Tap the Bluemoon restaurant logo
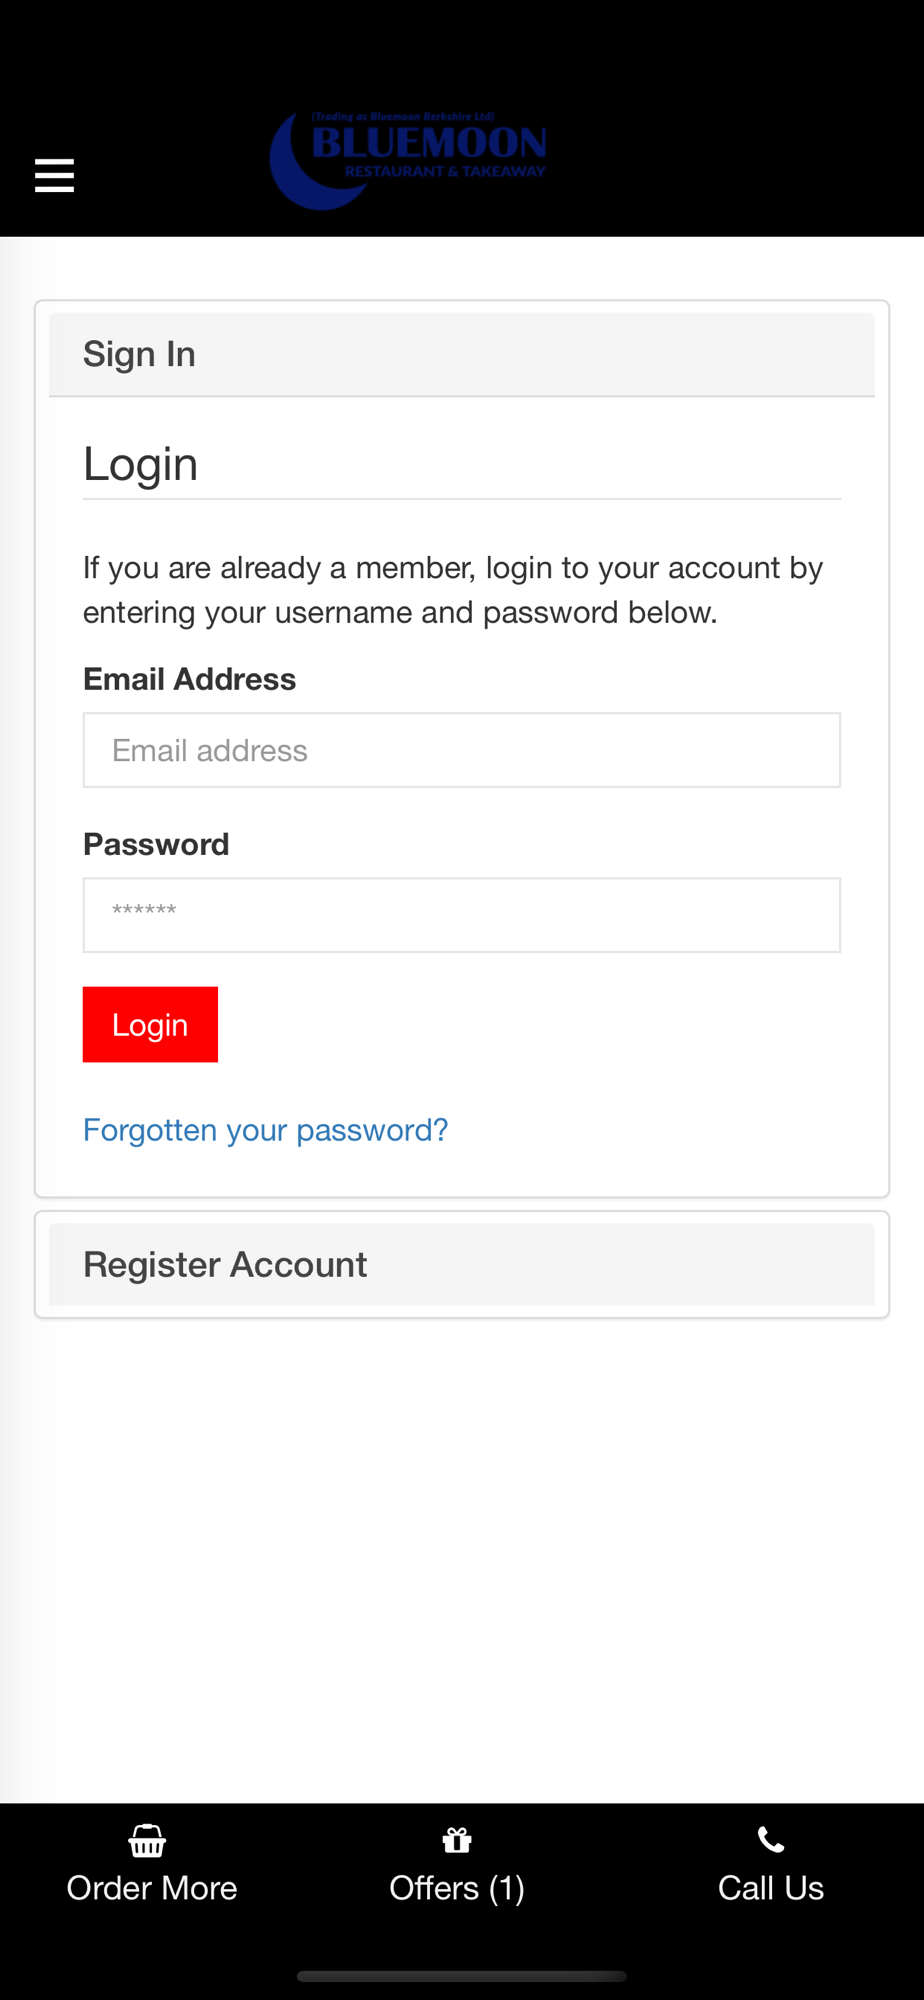The width and height of the screenshot is (924, 2000). 408,160
